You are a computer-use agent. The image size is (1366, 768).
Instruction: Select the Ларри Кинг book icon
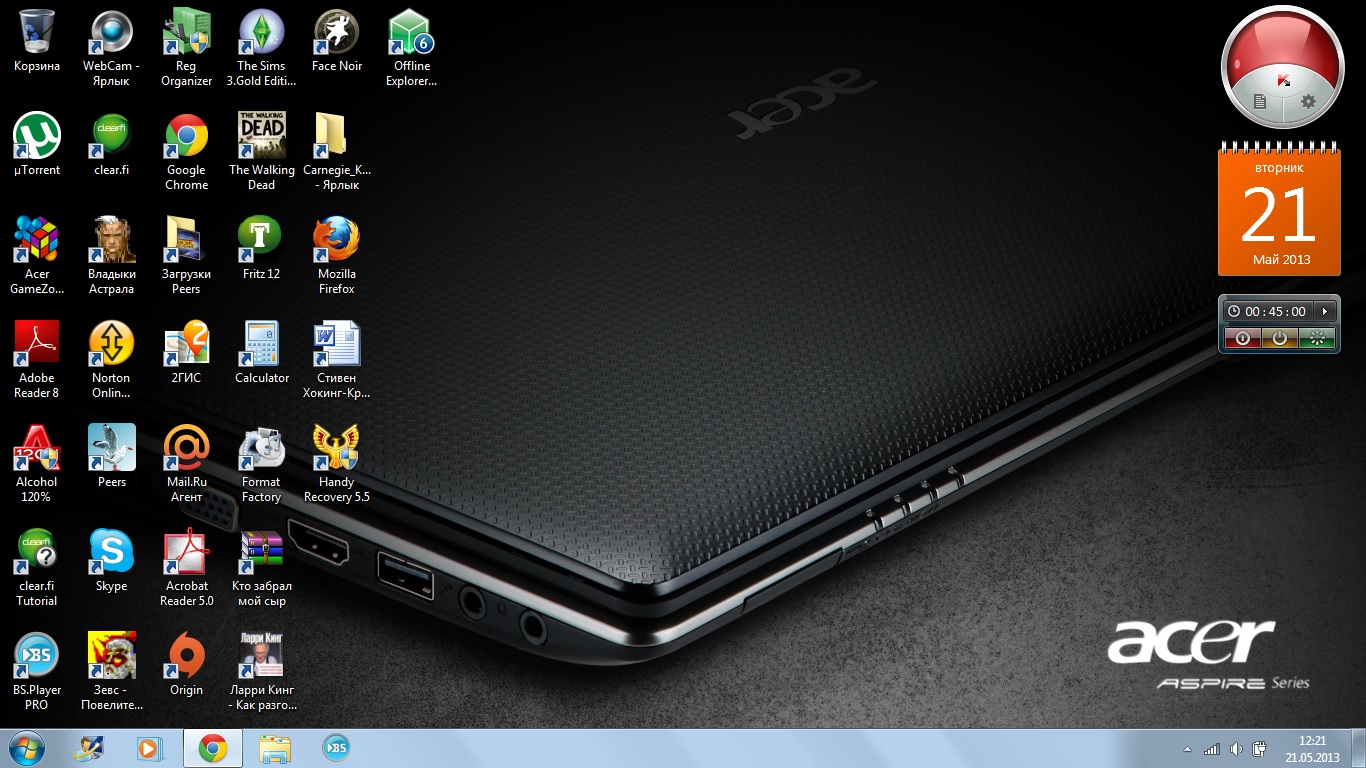(x=261, y=672)
